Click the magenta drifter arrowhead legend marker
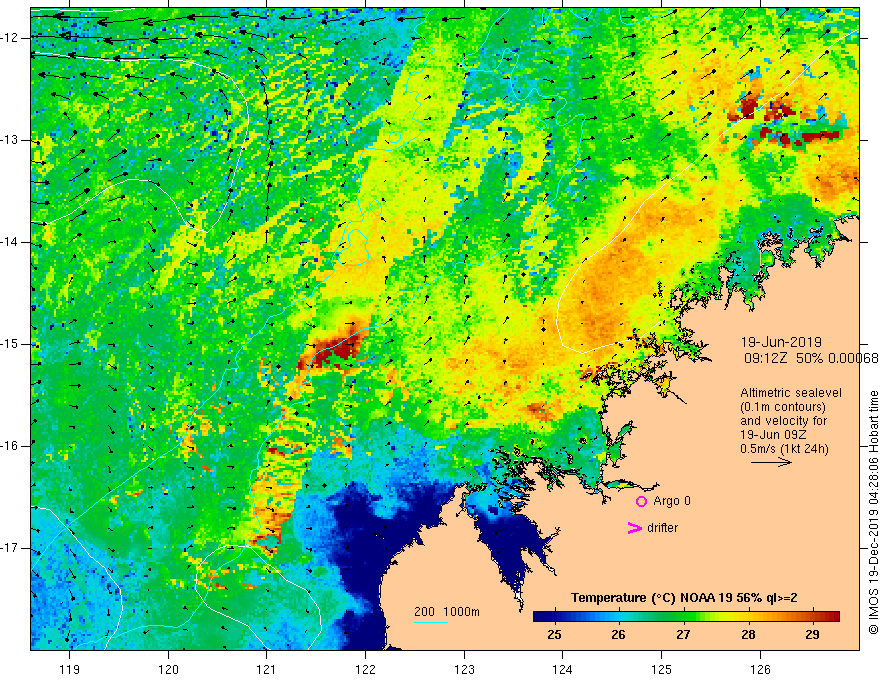Image resolution: width=880 pixels, height=680 pixels. (x=634, y=528)
